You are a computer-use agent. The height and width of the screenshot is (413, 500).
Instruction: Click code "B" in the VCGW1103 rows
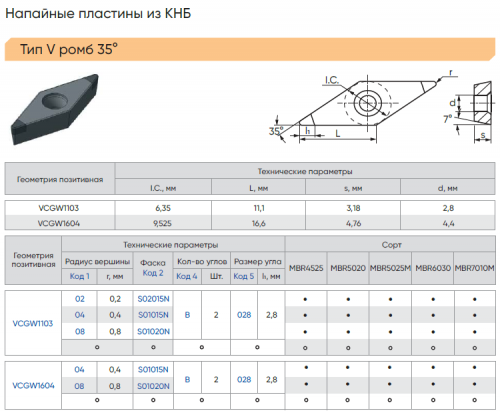tap(187, 315)
